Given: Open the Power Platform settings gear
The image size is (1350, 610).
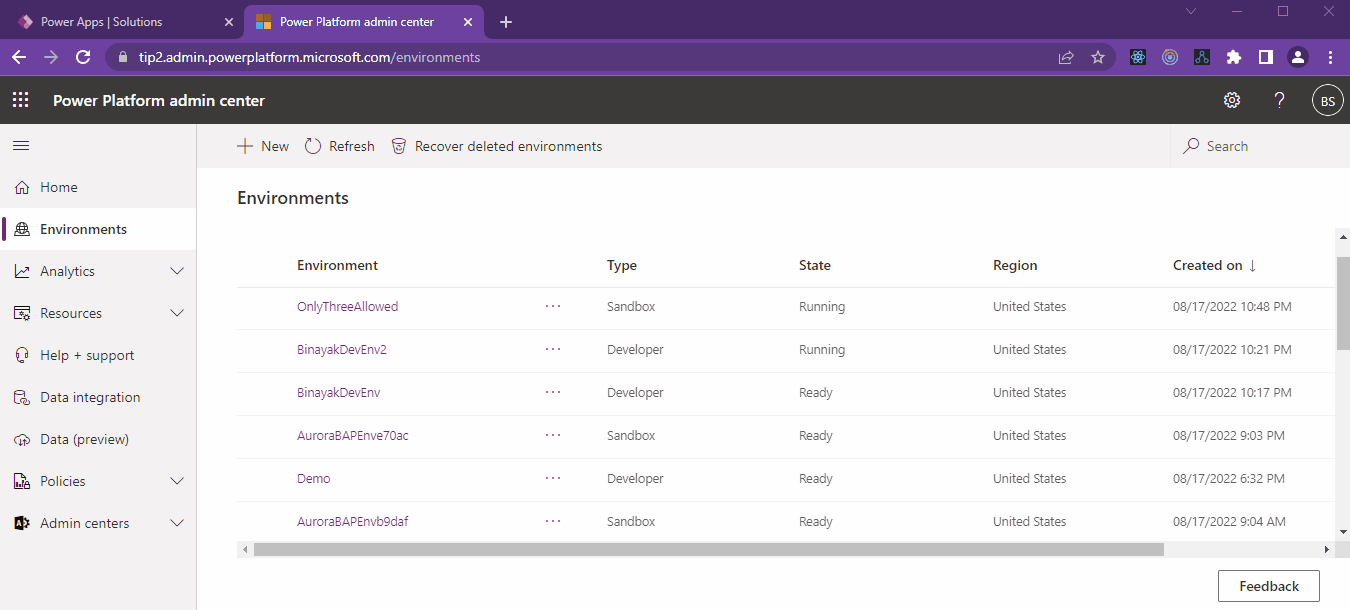Looking at the screenshot, I should pos(1232,100).
